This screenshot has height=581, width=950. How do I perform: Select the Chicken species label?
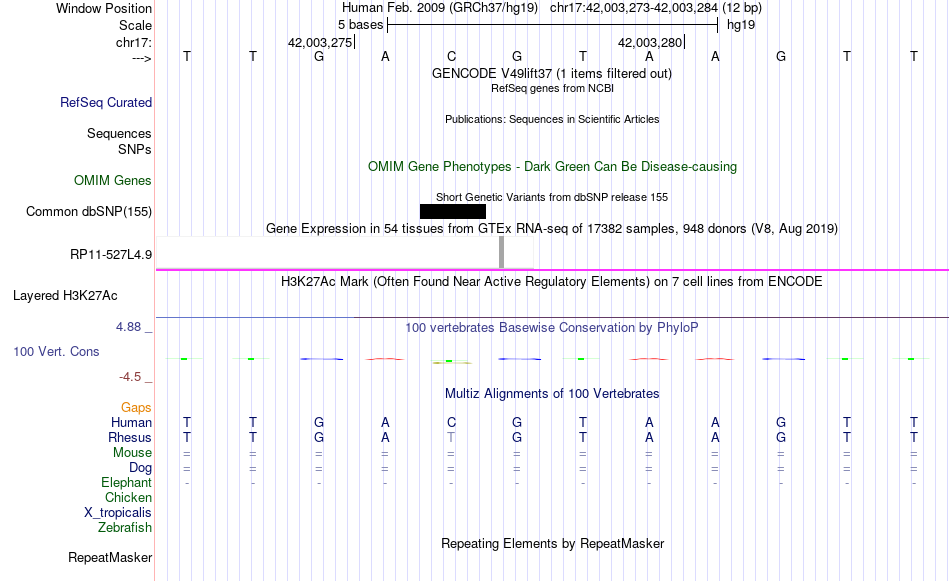click(128, 497)
